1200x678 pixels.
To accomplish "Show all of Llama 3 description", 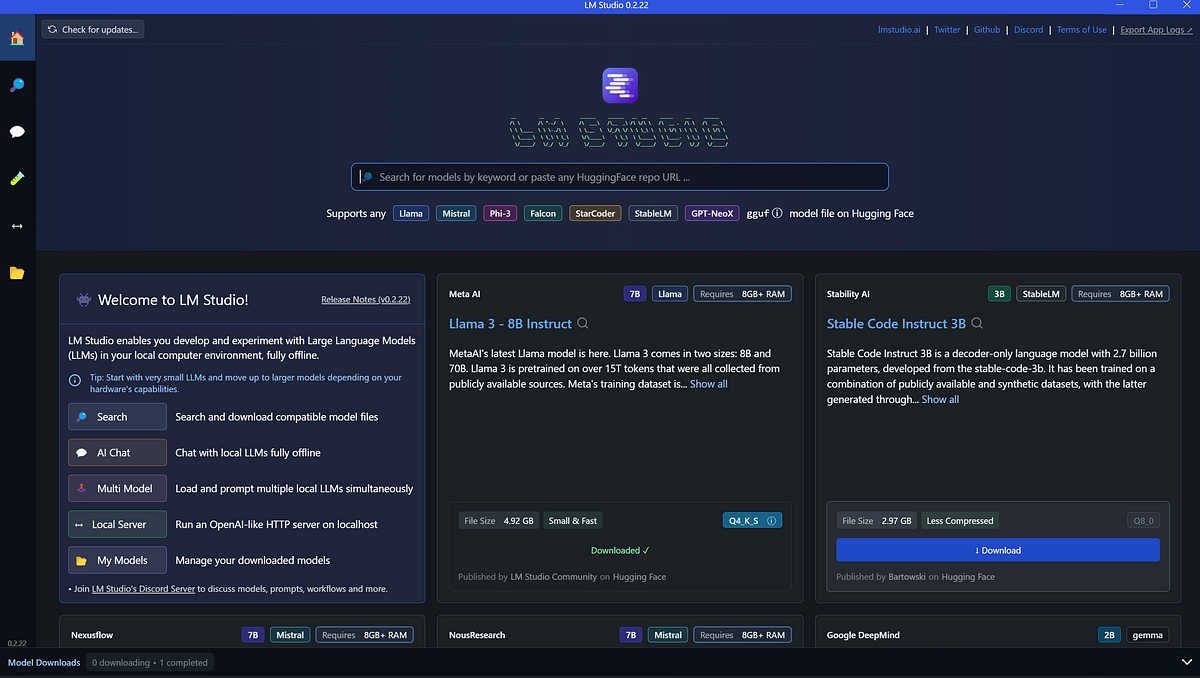I will 709,384.
